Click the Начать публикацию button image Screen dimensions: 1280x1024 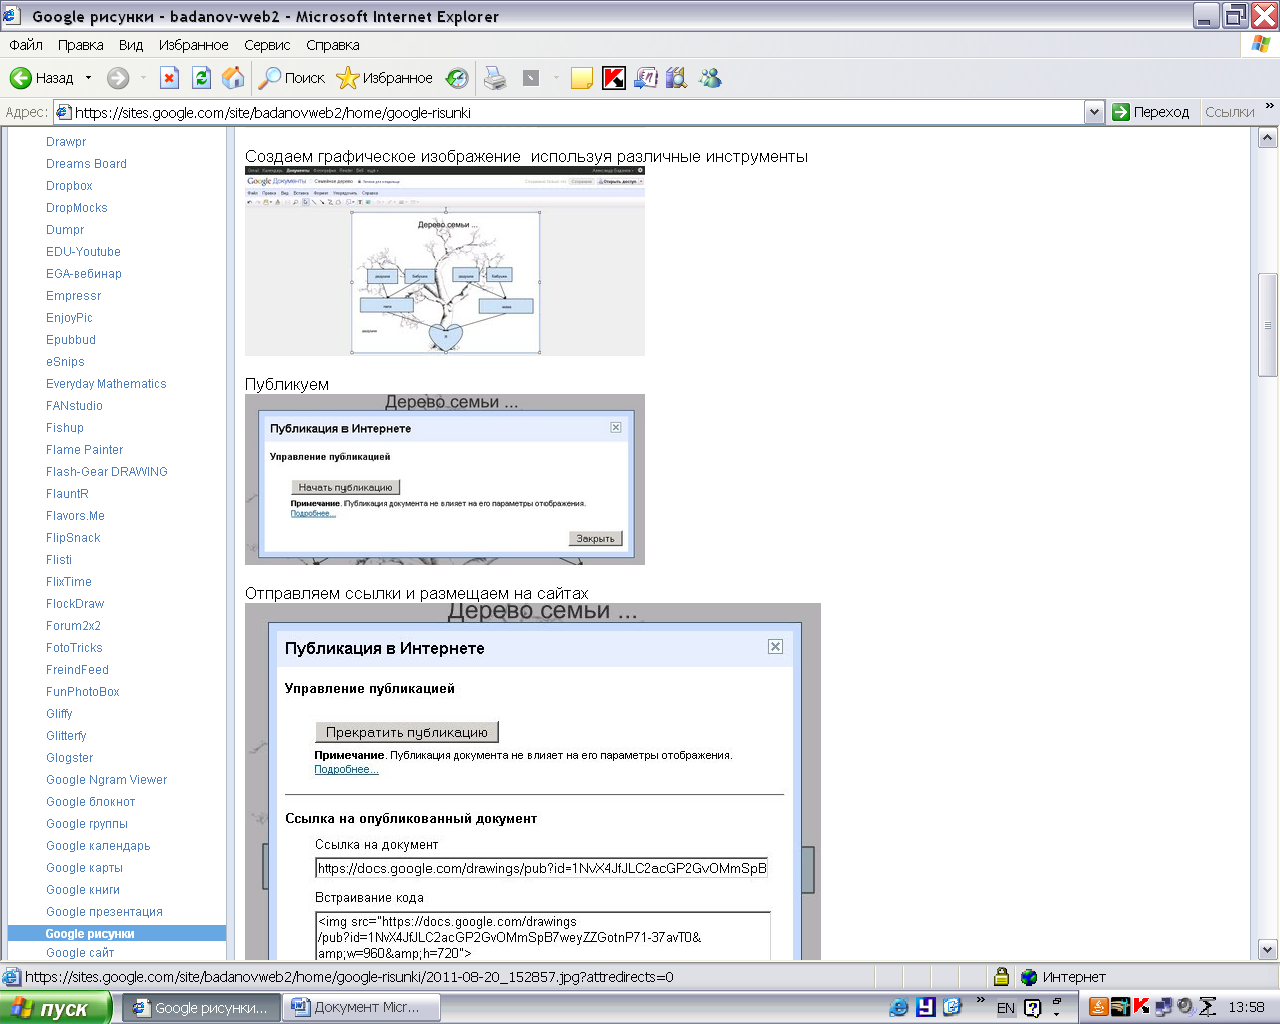coord(346,487)
